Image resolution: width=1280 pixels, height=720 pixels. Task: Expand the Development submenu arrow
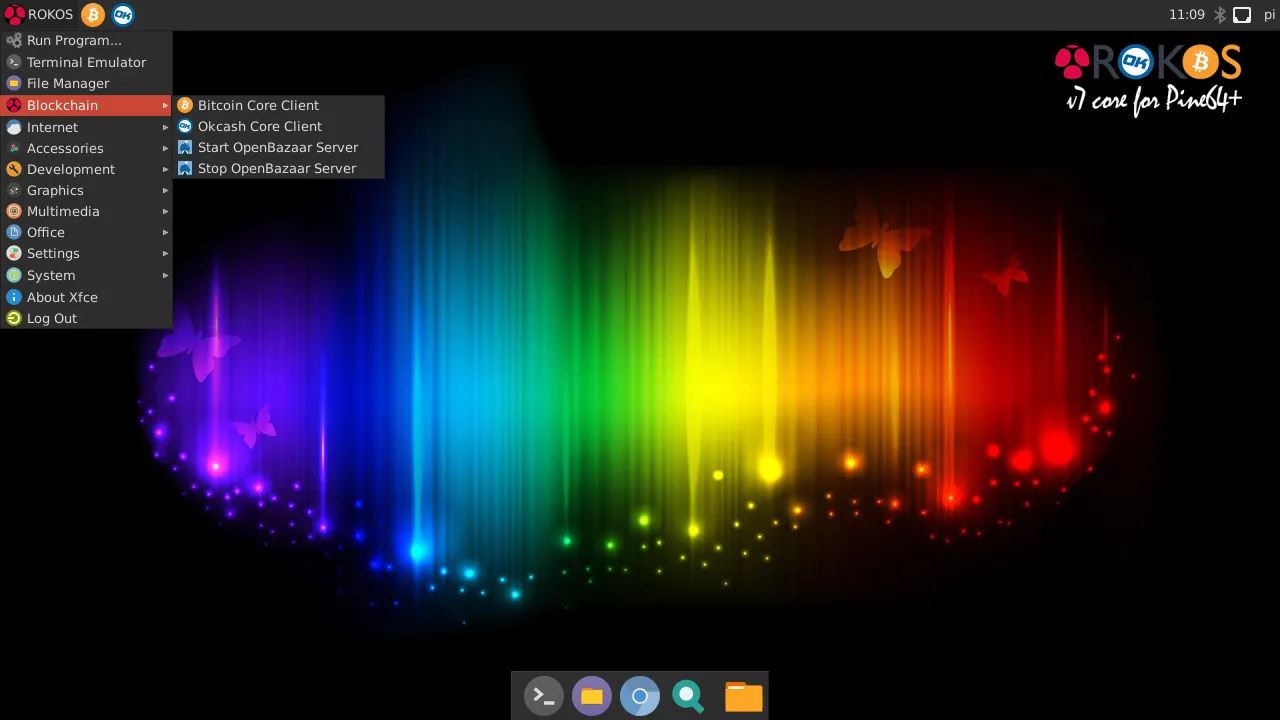[x=165, y=169]
